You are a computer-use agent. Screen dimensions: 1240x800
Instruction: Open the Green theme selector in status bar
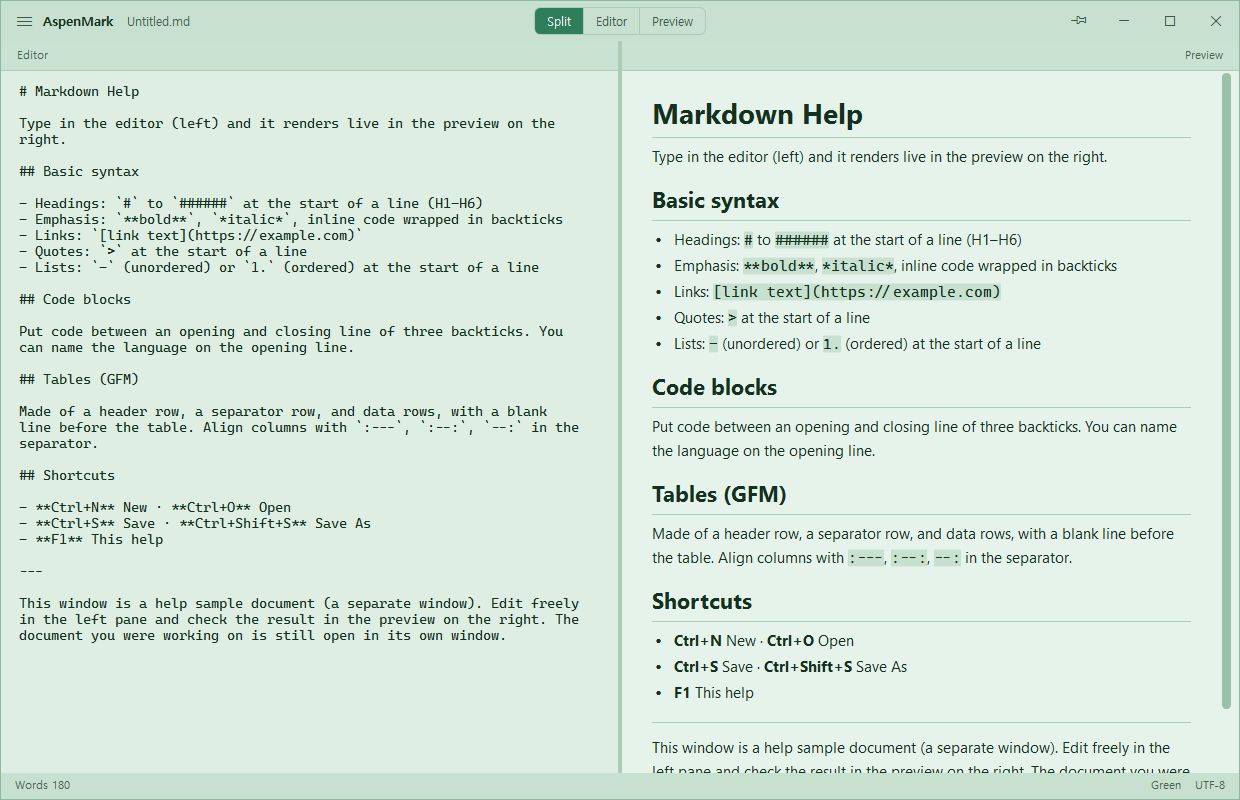coord(1166,785)
